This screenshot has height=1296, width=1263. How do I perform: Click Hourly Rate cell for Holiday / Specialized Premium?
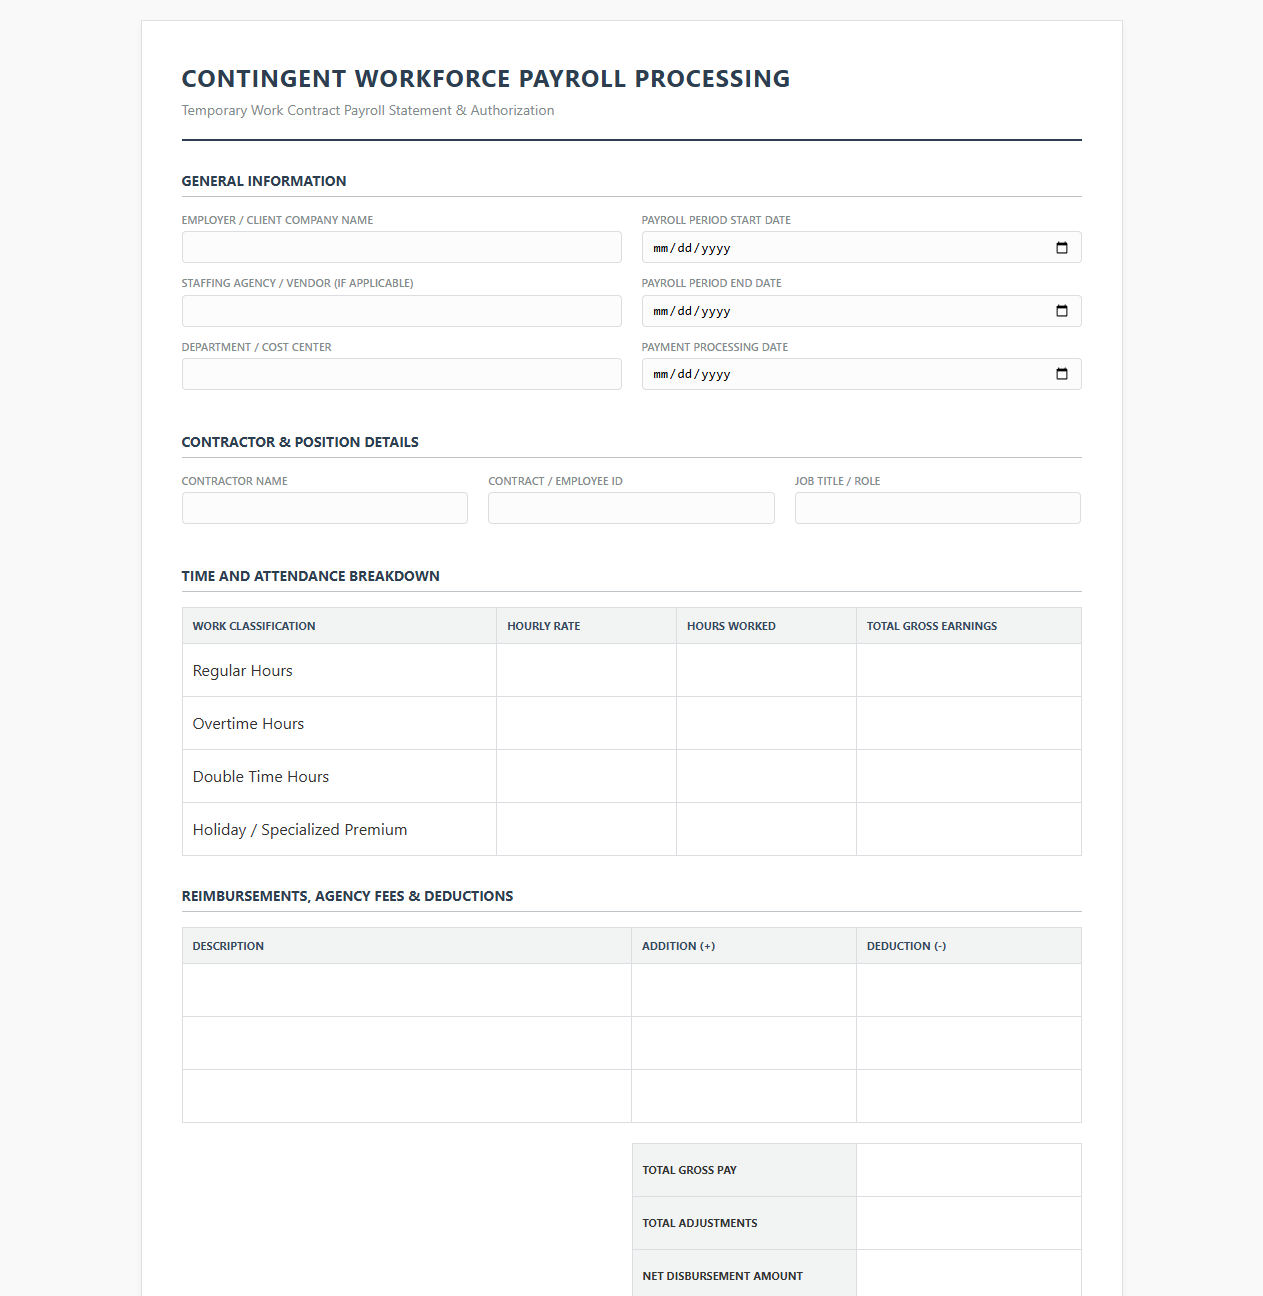(x=586, y=829)
